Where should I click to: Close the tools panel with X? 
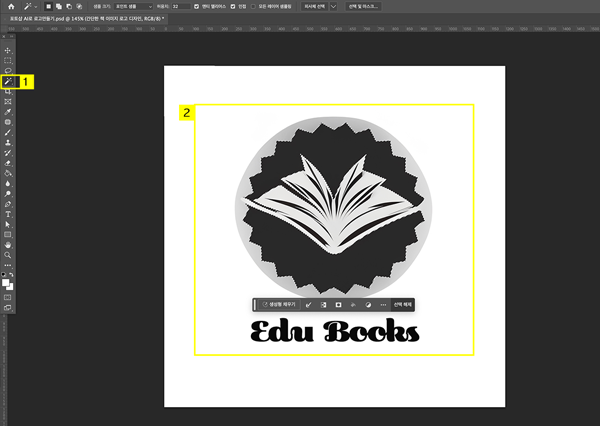[4, 36]
